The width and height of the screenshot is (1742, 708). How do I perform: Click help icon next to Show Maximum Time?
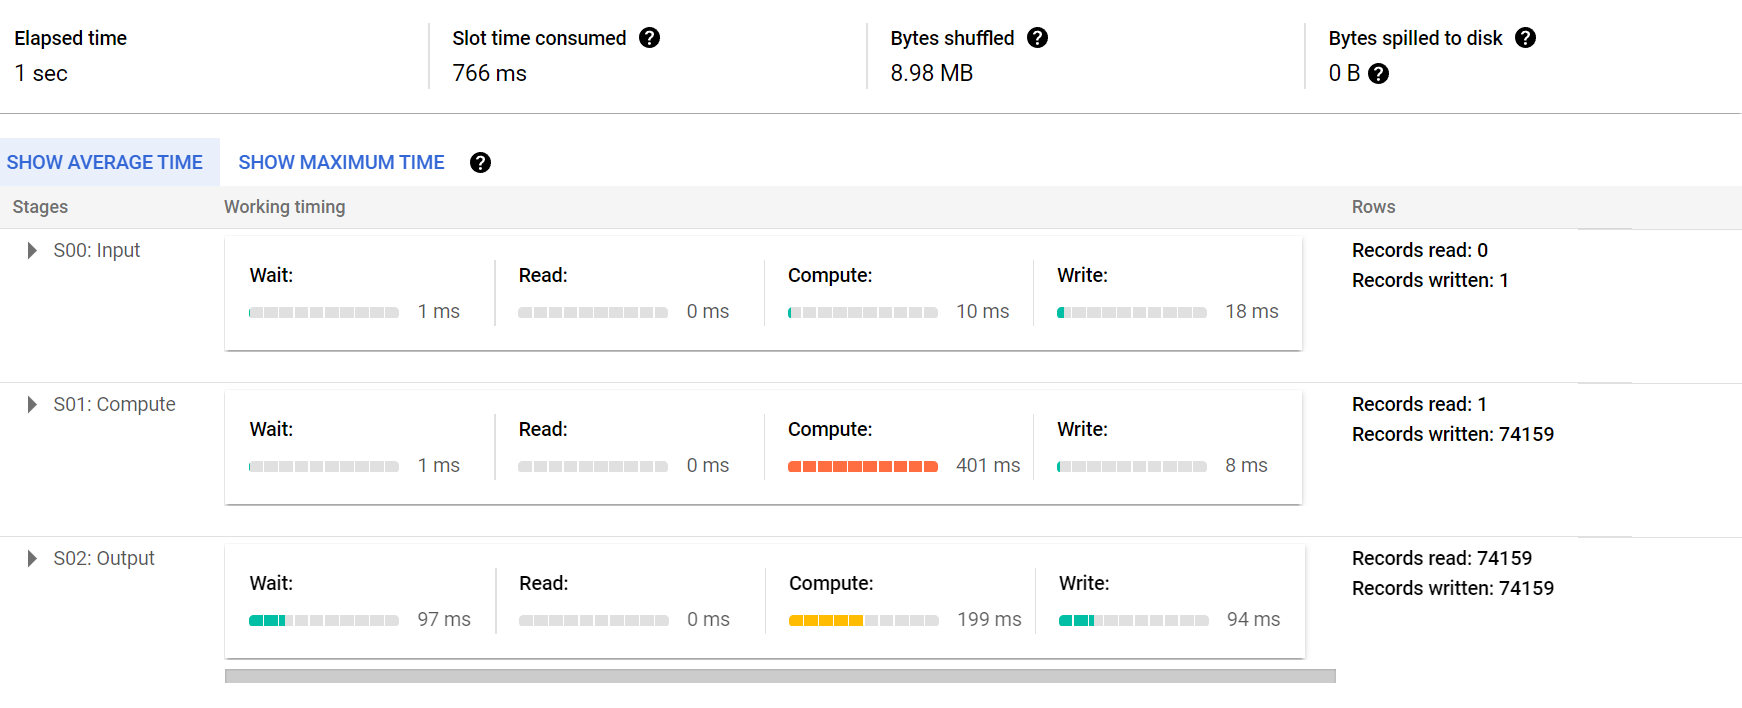[480, 163]
